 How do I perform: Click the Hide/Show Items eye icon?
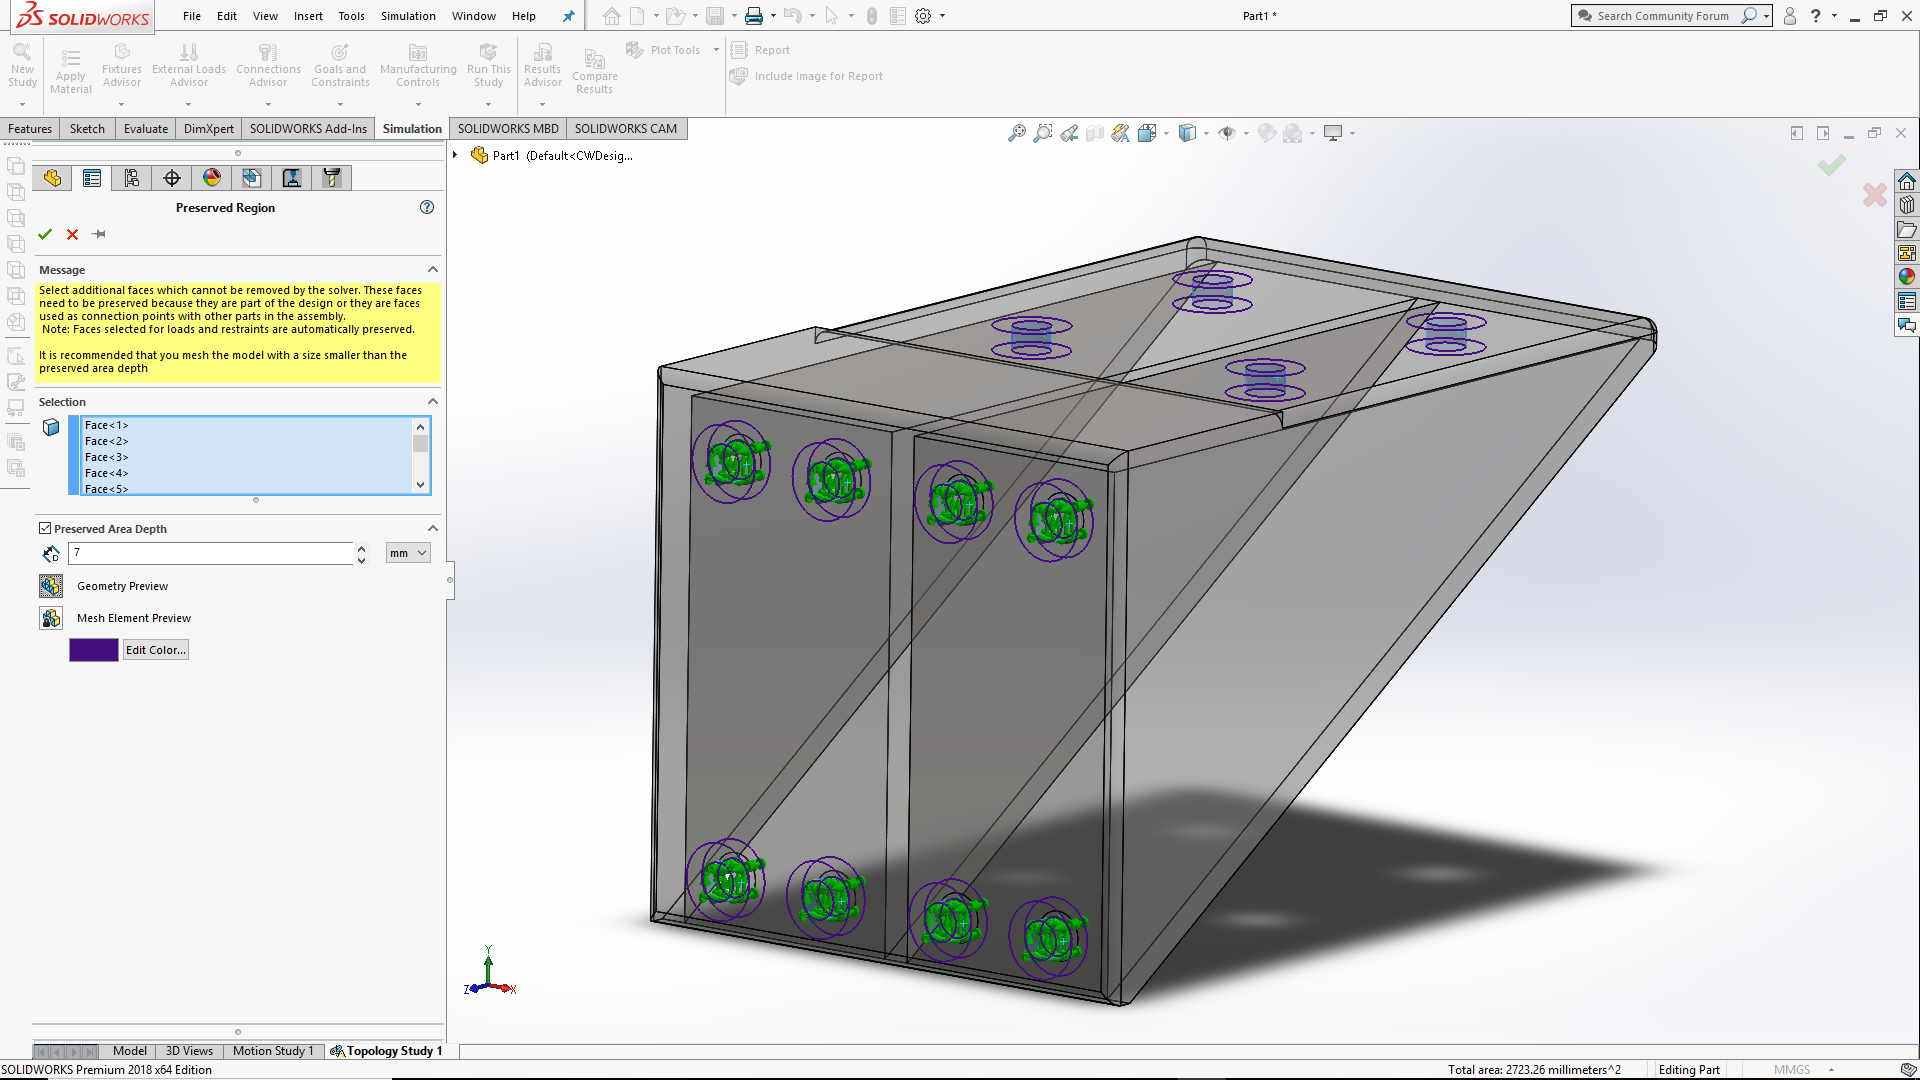point(1227,133)
